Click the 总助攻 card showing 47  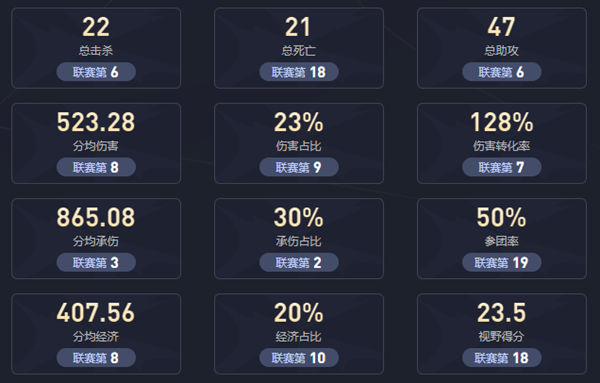[502, 48]
